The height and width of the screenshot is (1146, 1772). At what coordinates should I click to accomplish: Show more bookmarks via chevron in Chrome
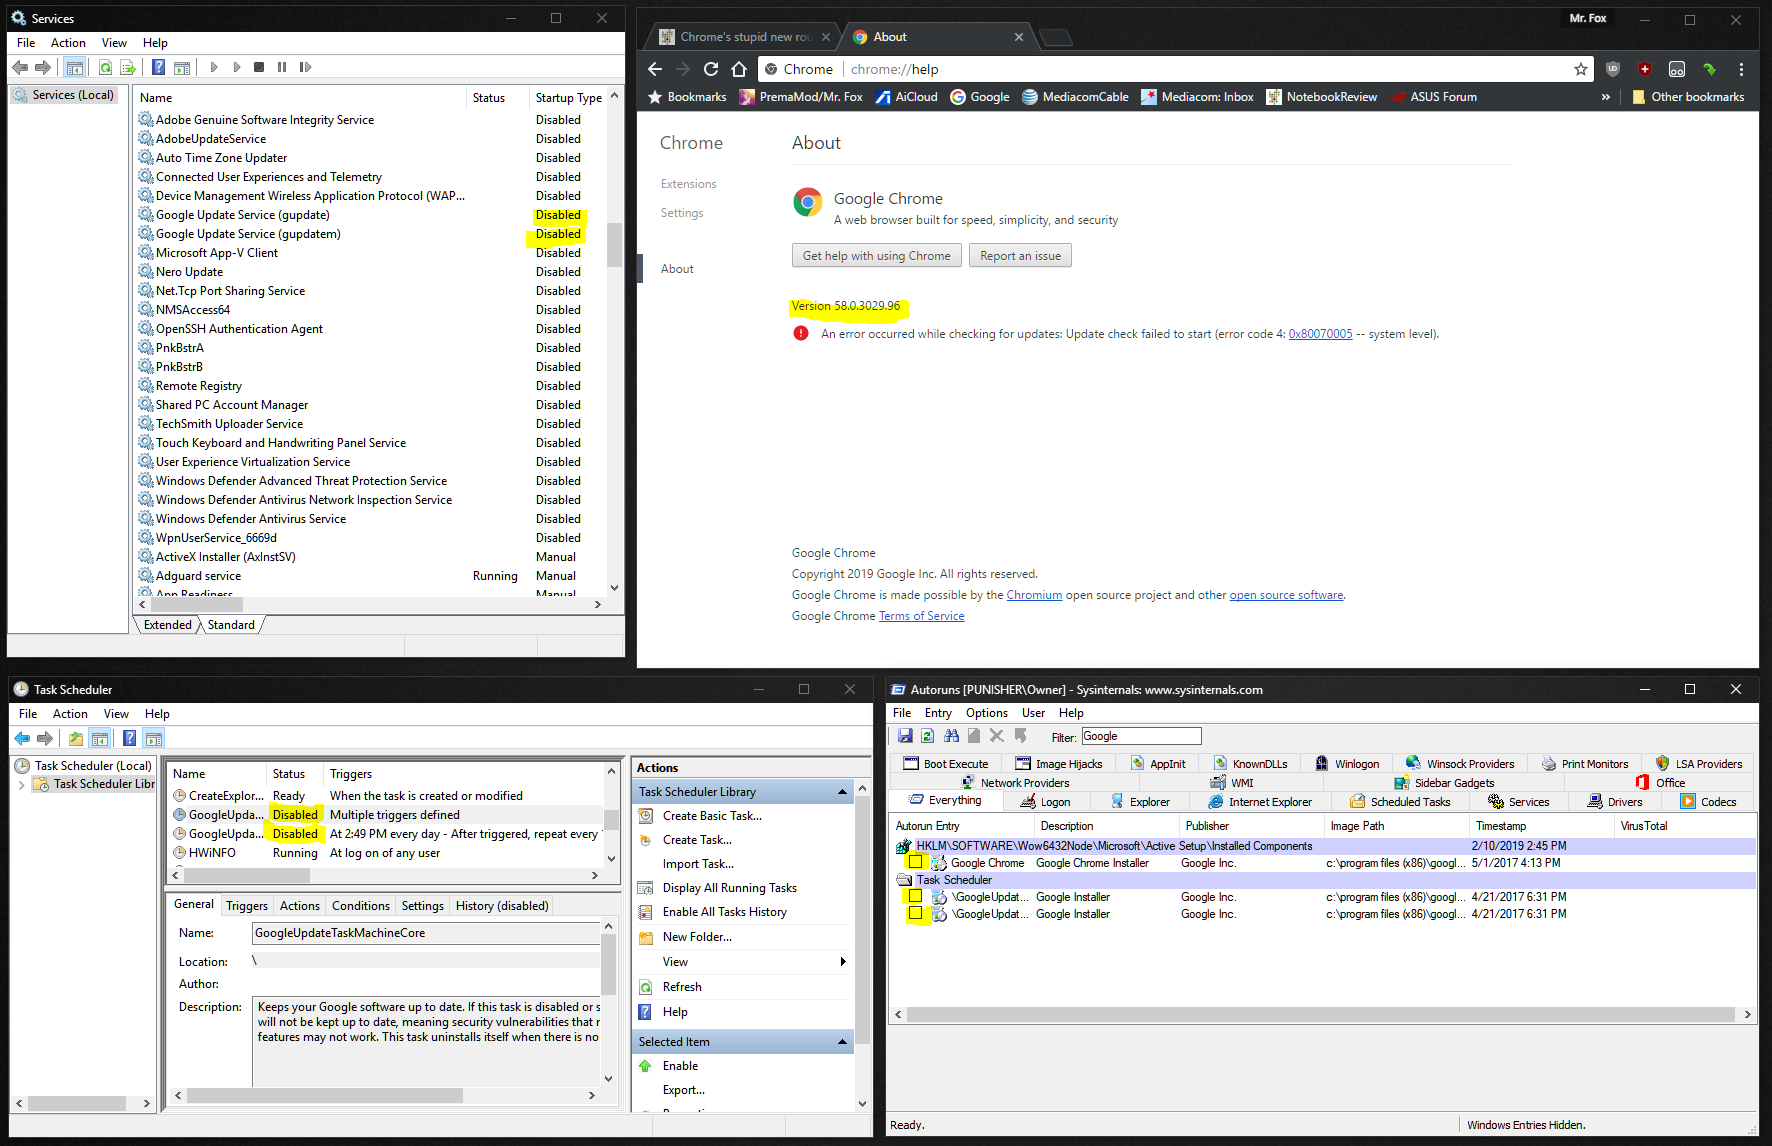point(1606,97)
